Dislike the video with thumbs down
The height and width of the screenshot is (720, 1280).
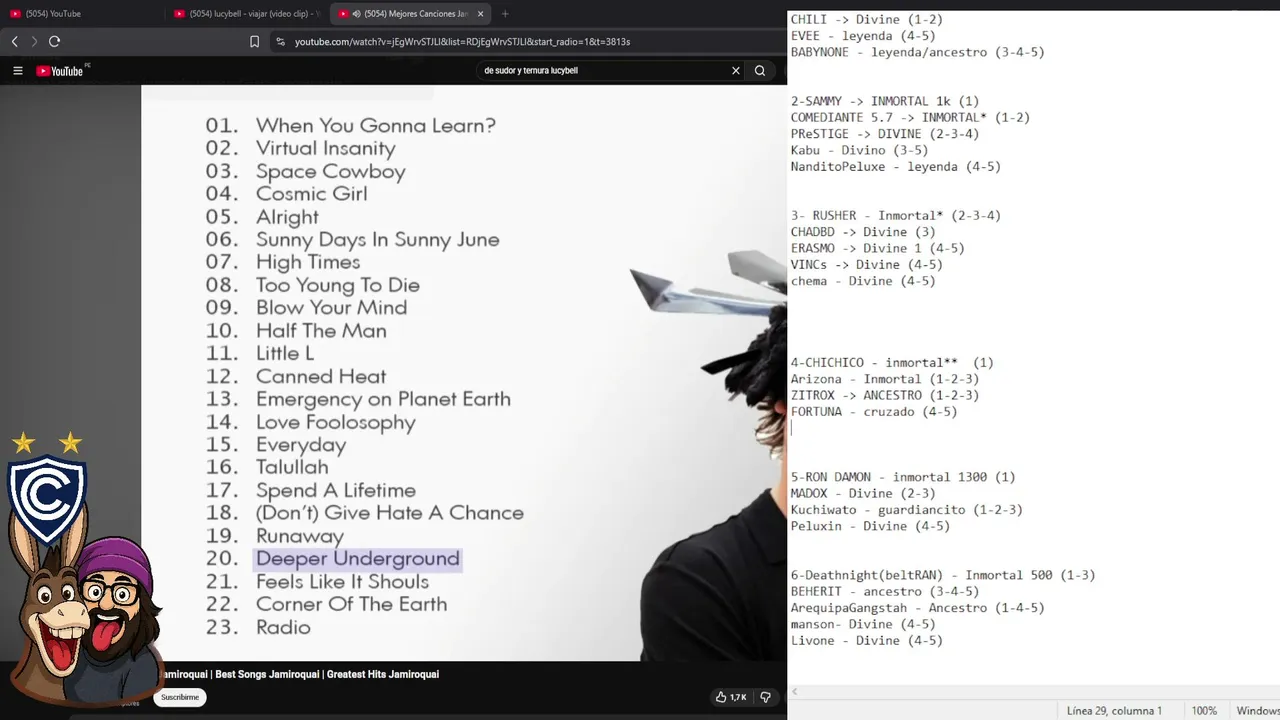pos(766,697)
